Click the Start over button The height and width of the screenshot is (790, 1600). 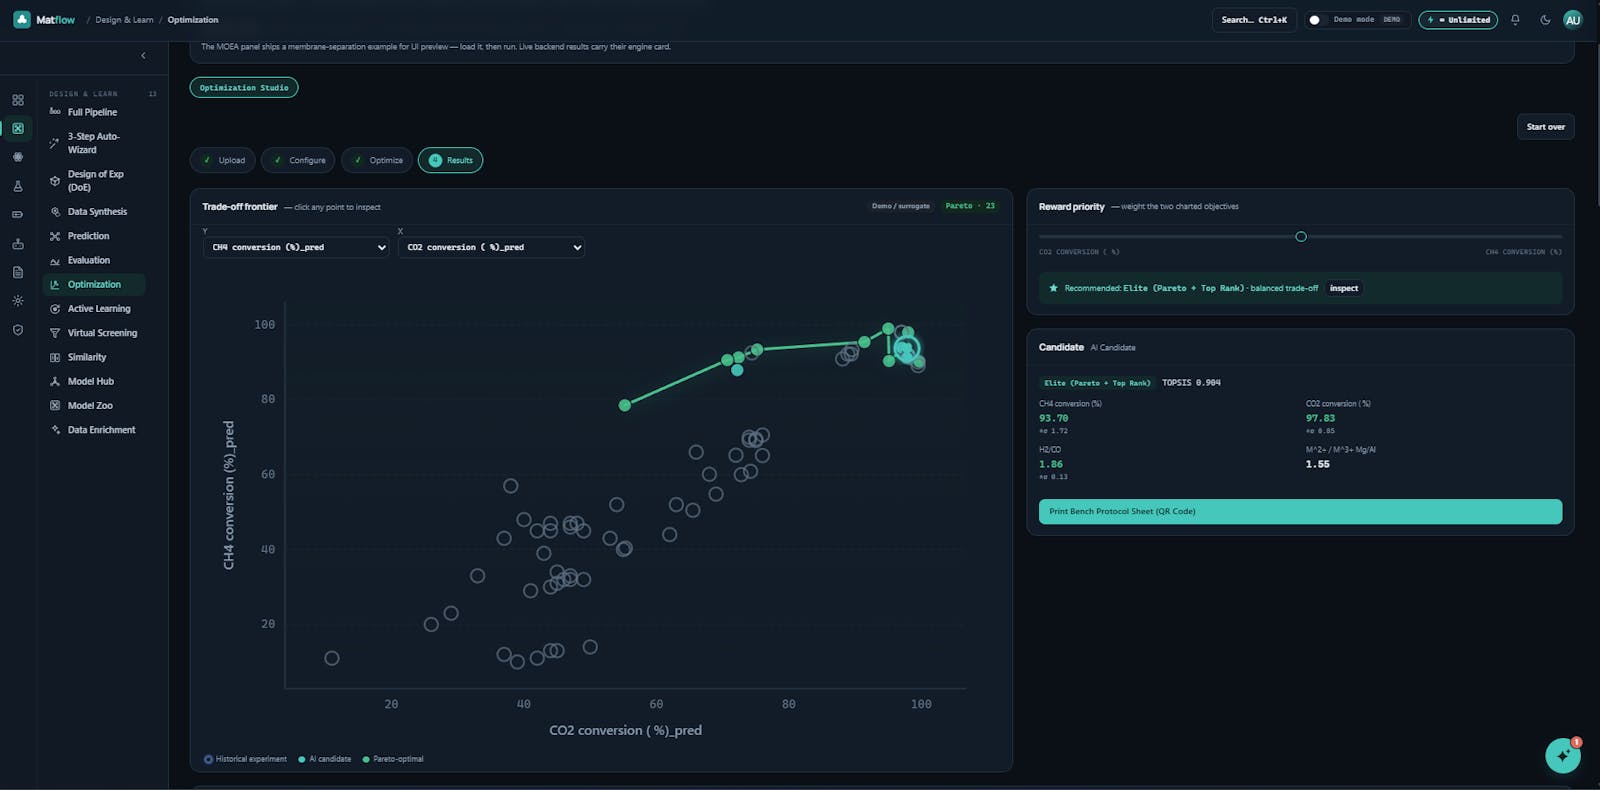(1546, 127)
